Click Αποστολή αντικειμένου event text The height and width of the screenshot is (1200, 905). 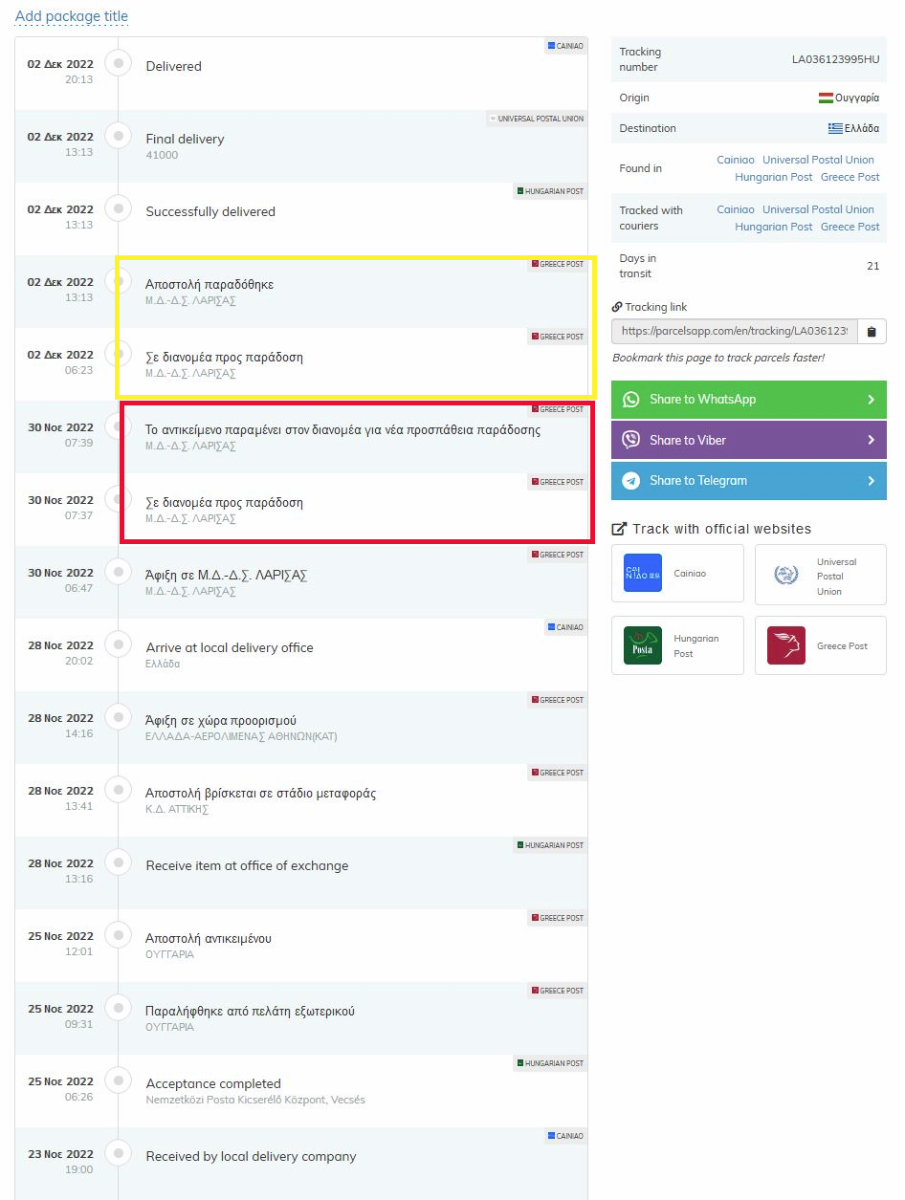(x=208, y=939)
